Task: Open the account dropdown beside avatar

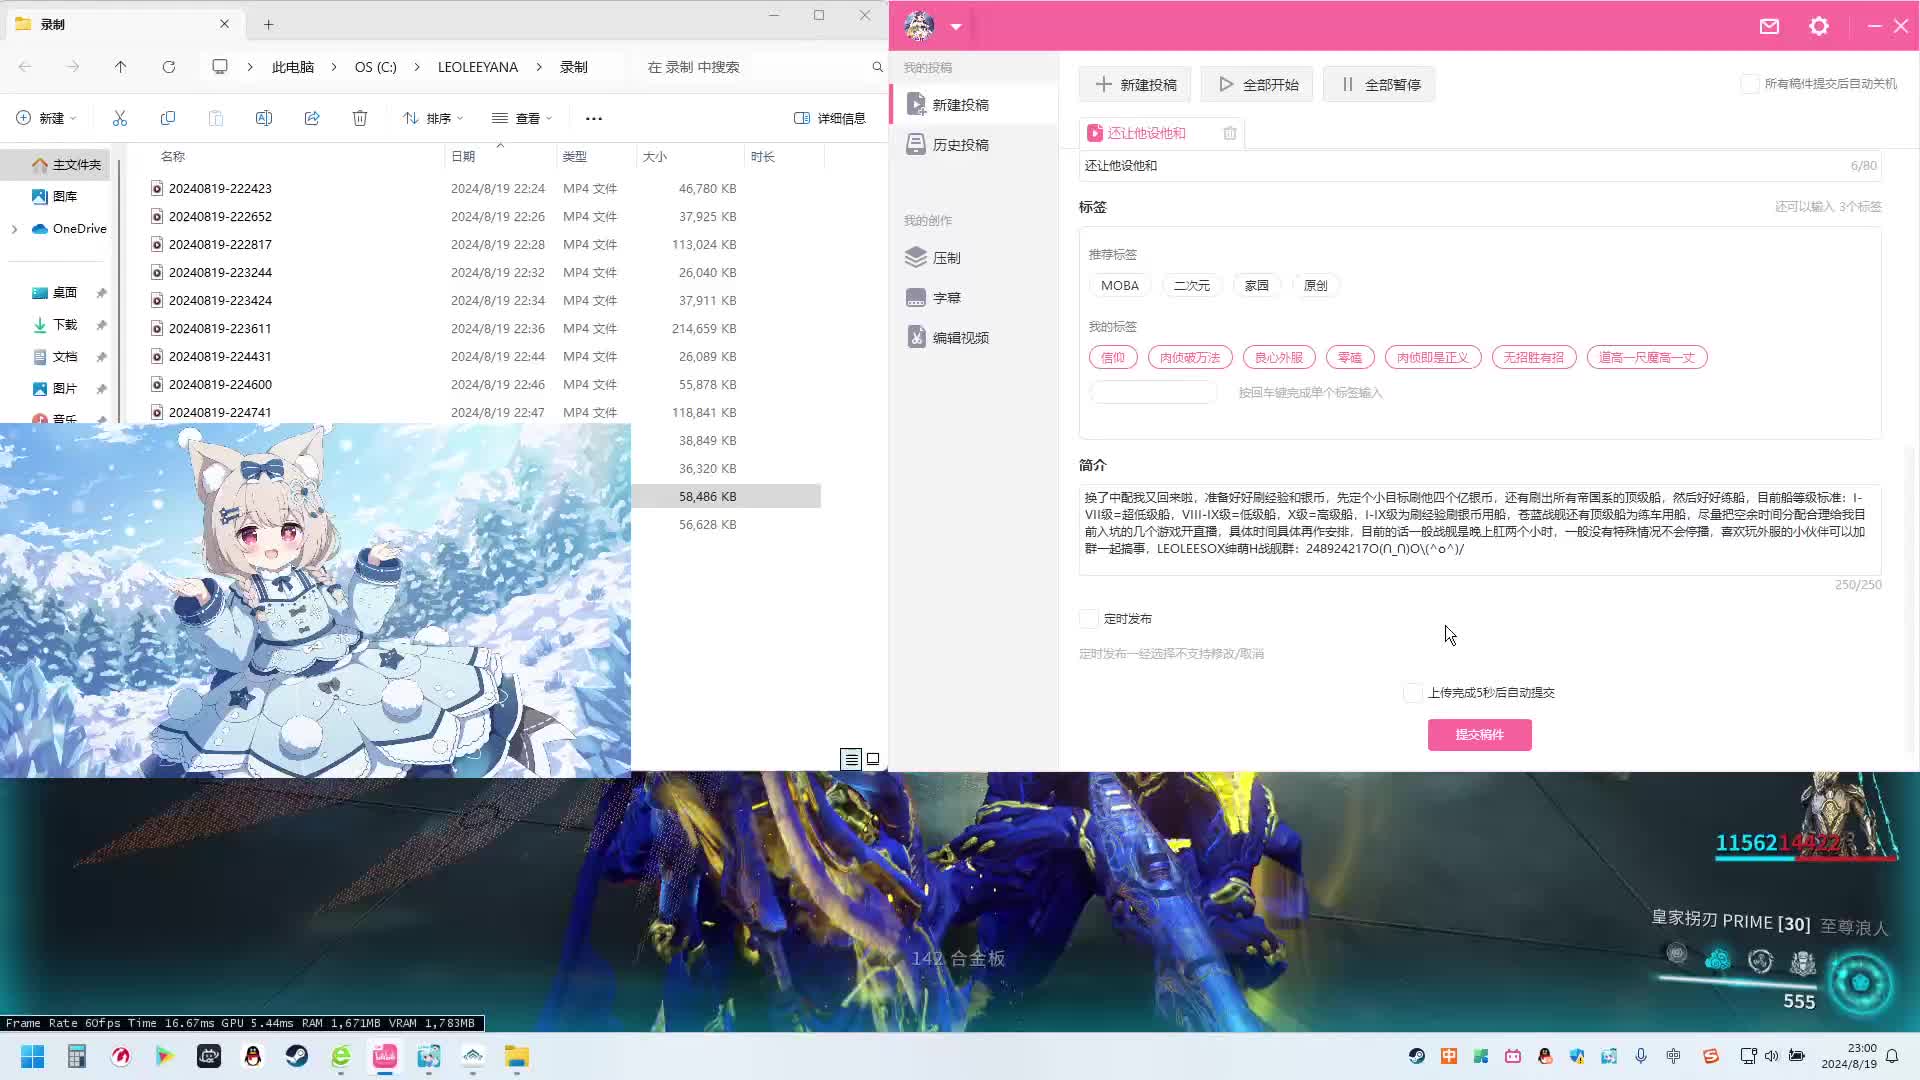Action: 956,27
